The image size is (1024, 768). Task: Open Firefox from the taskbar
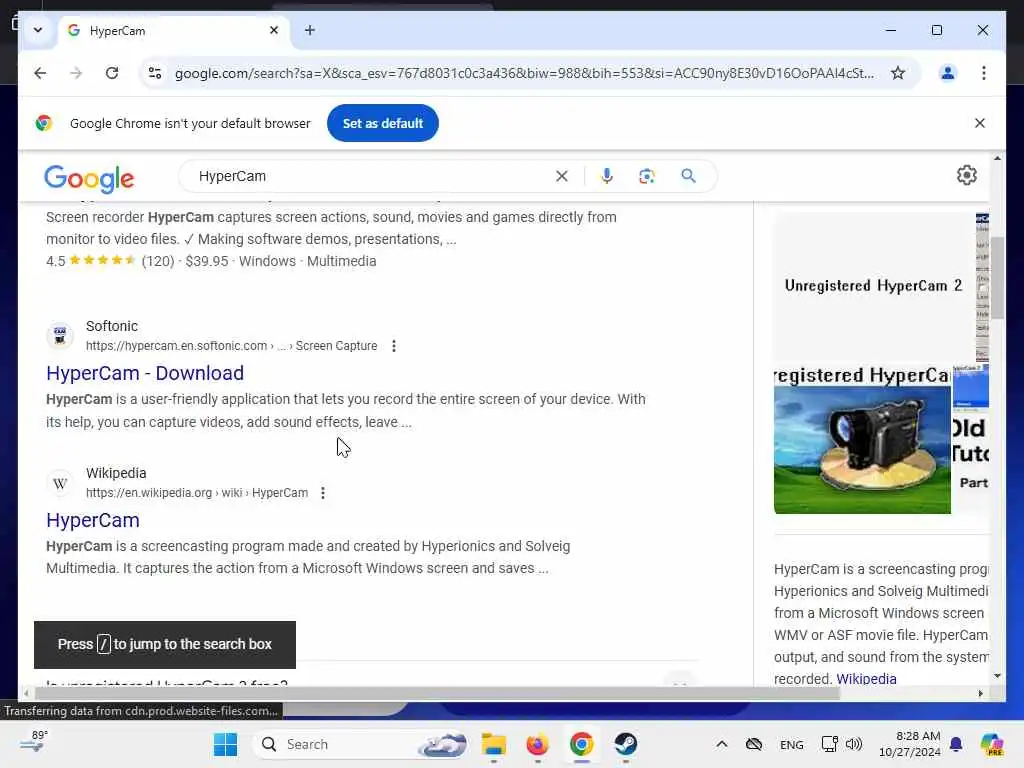[x=537, y=744]
